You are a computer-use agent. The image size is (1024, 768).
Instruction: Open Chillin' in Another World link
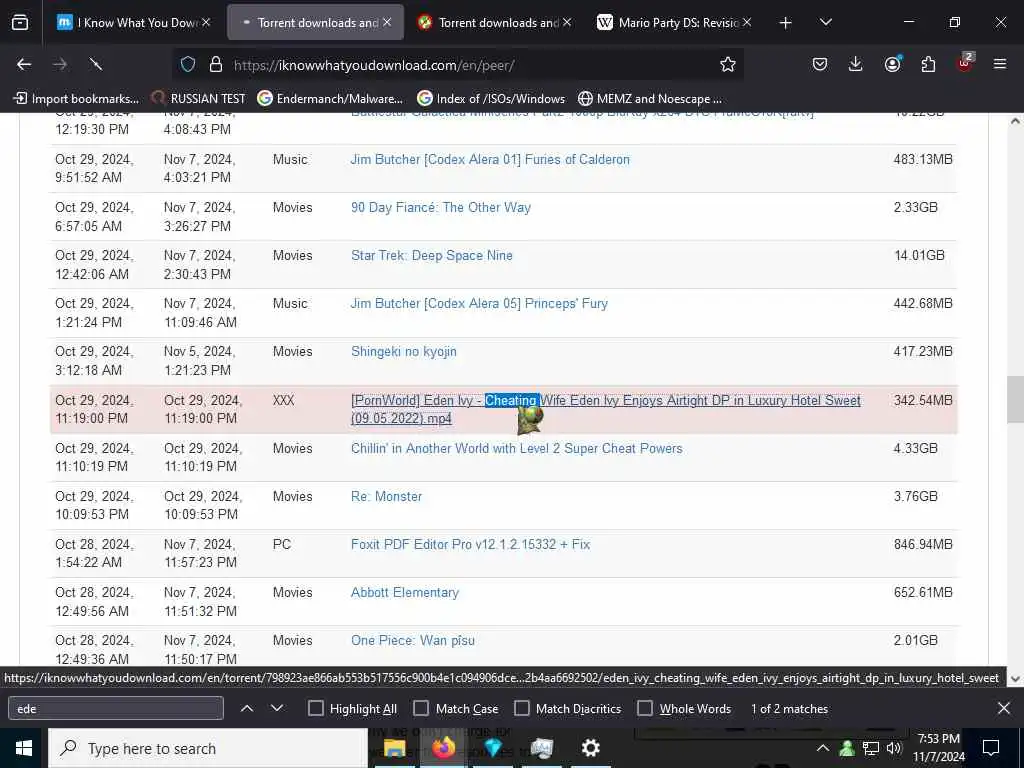(x=517, y=448)
